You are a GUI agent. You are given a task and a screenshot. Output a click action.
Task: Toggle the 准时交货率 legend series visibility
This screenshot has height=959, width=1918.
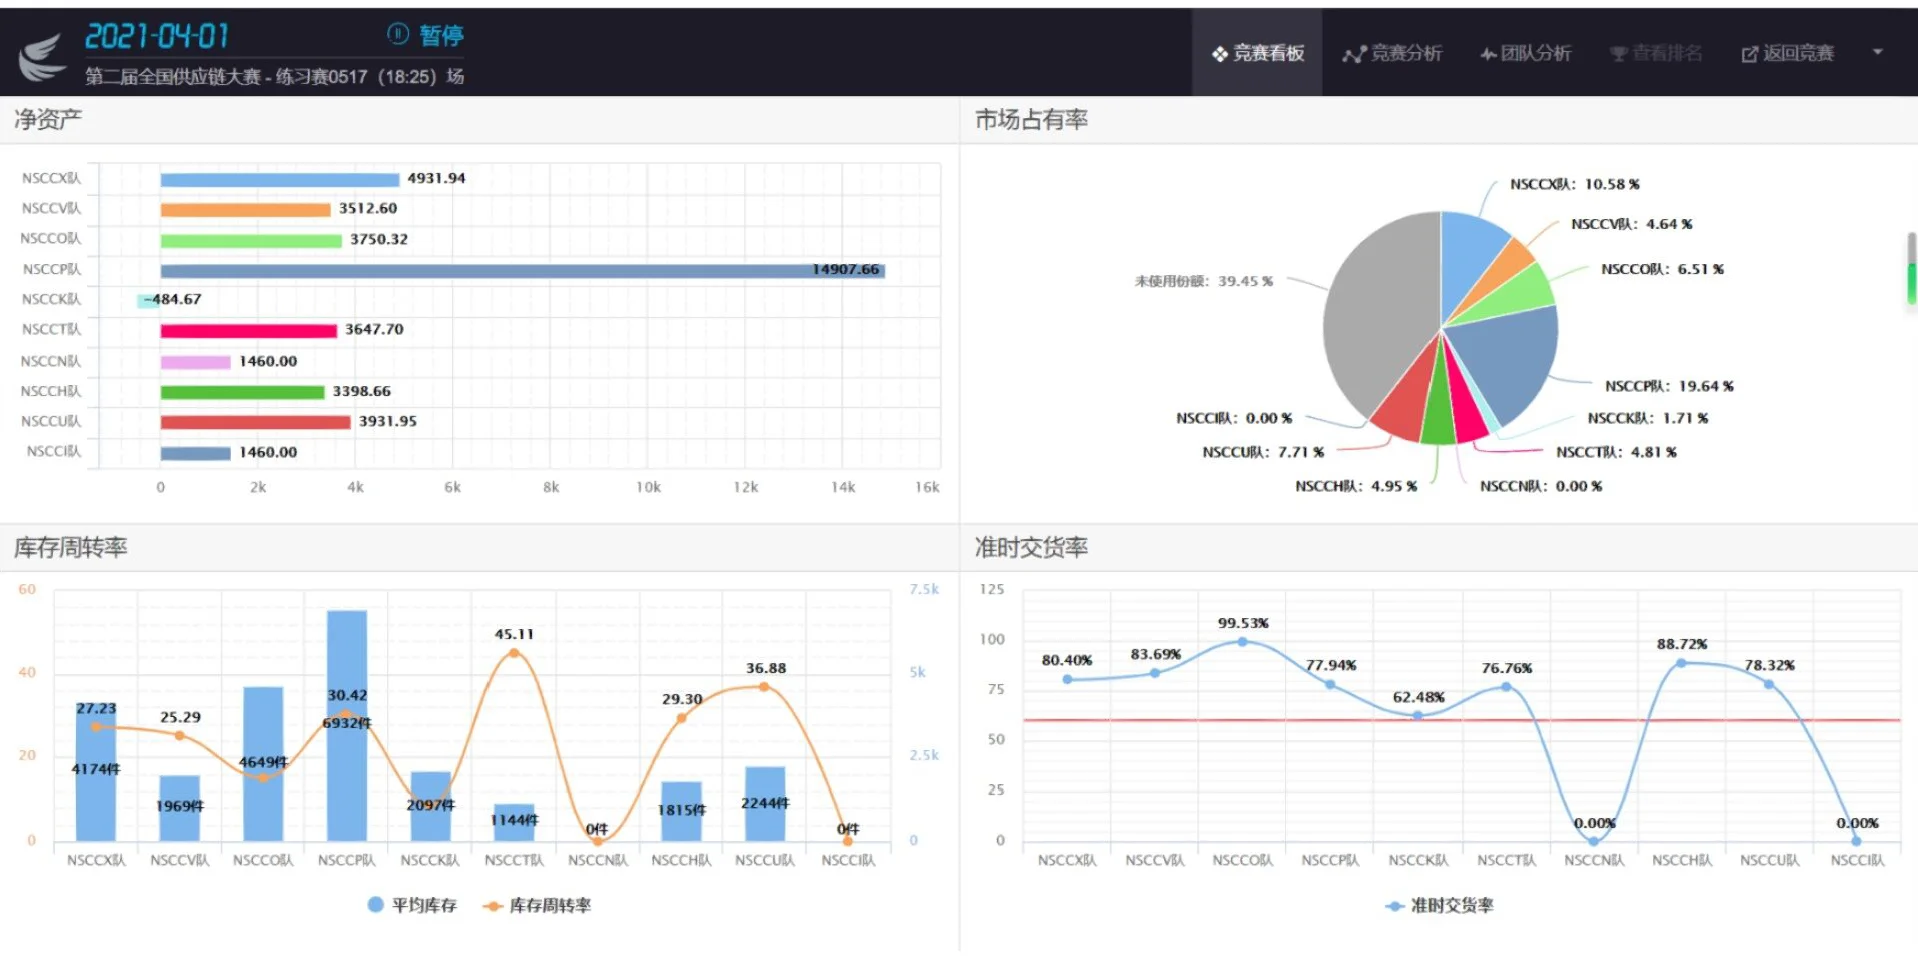tap(1440, 904)
